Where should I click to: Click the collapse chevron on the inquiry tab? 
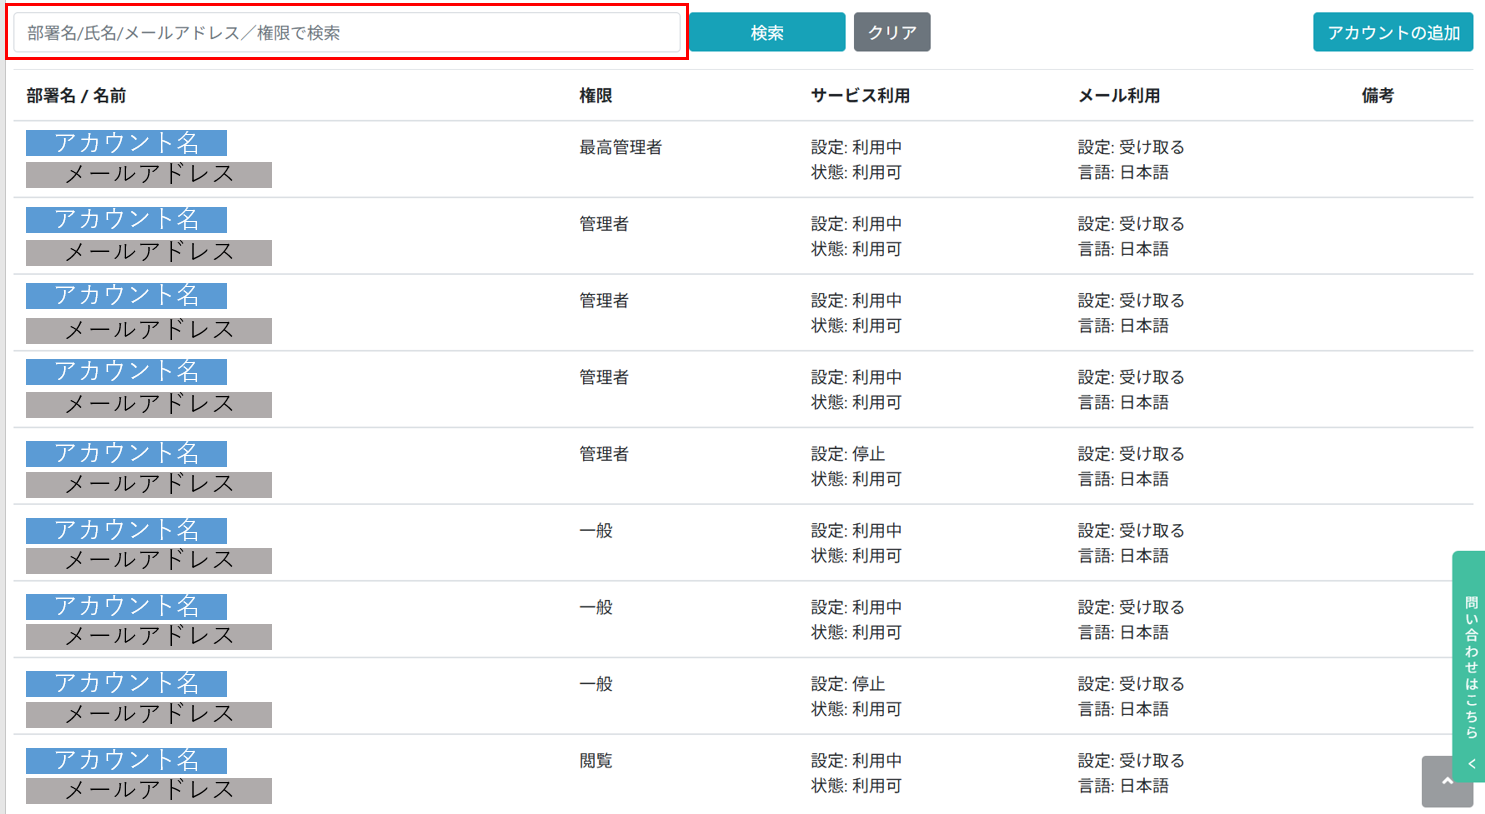[1471, 764]
